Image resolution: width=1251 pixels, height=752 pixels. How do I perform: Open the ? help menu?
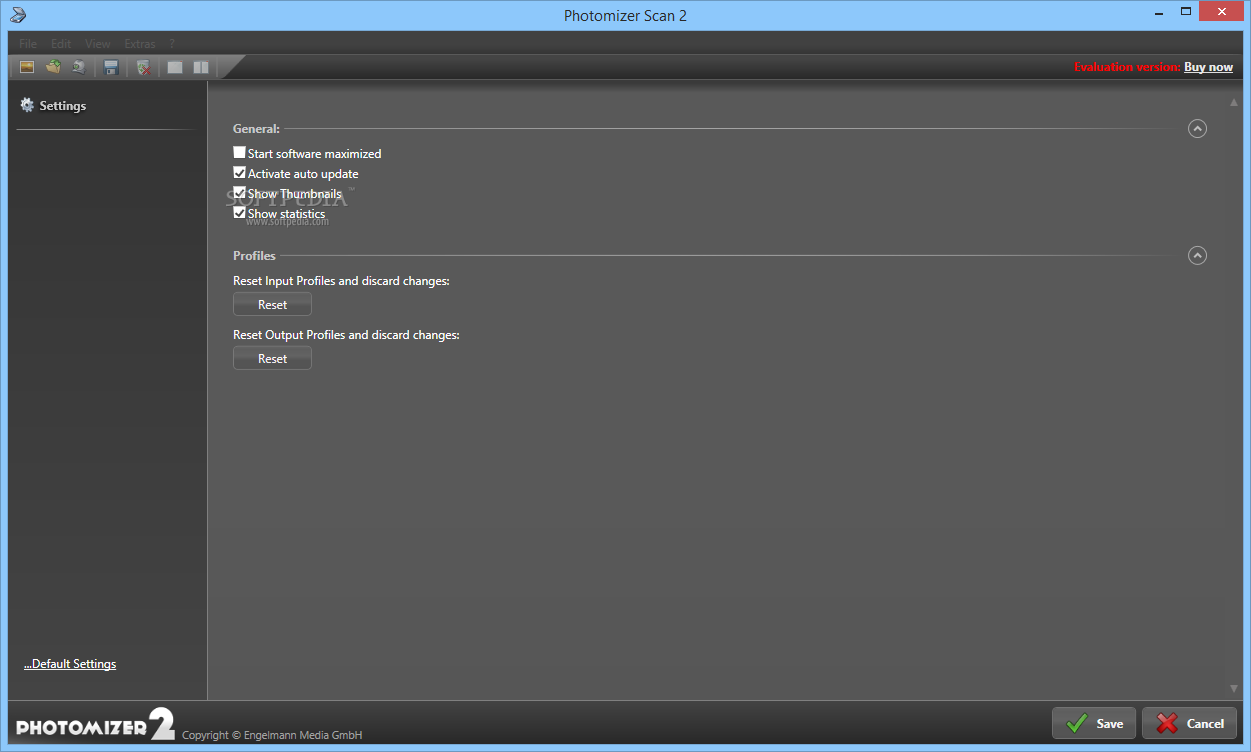coord(172,44)
